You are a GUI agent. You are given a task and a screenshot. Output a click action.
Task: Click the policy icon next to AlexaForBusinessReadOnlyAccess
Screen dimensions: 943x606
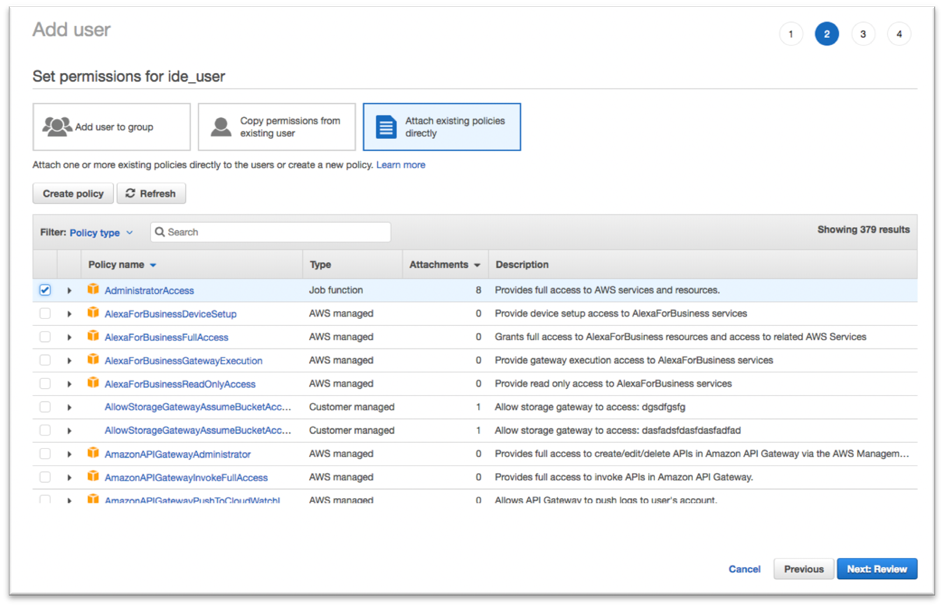93,383
